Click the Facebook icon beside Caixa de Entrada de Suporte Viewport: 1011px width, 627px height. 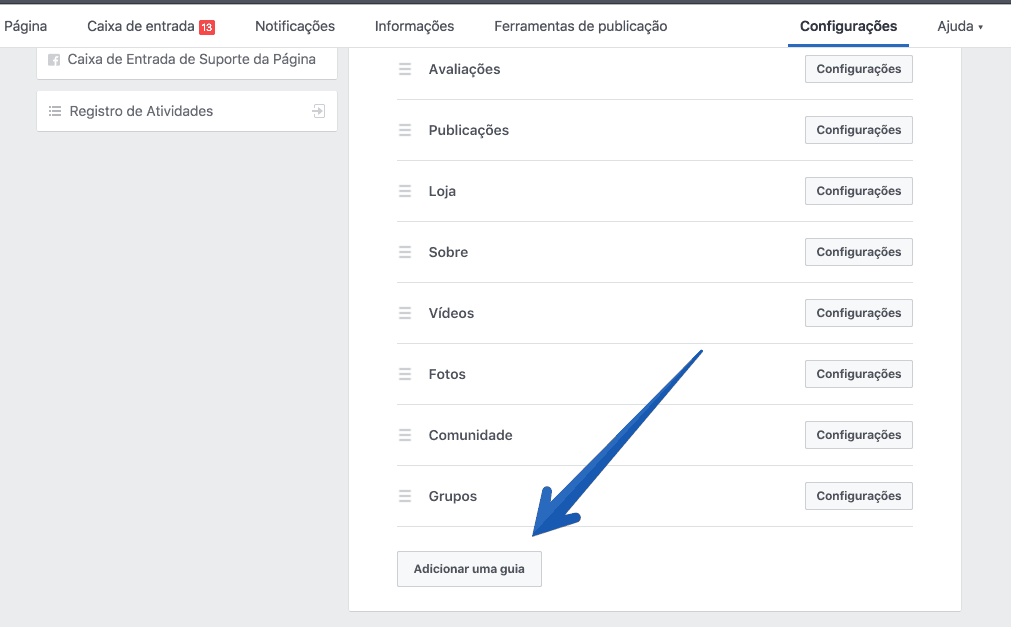pos(54,60)
